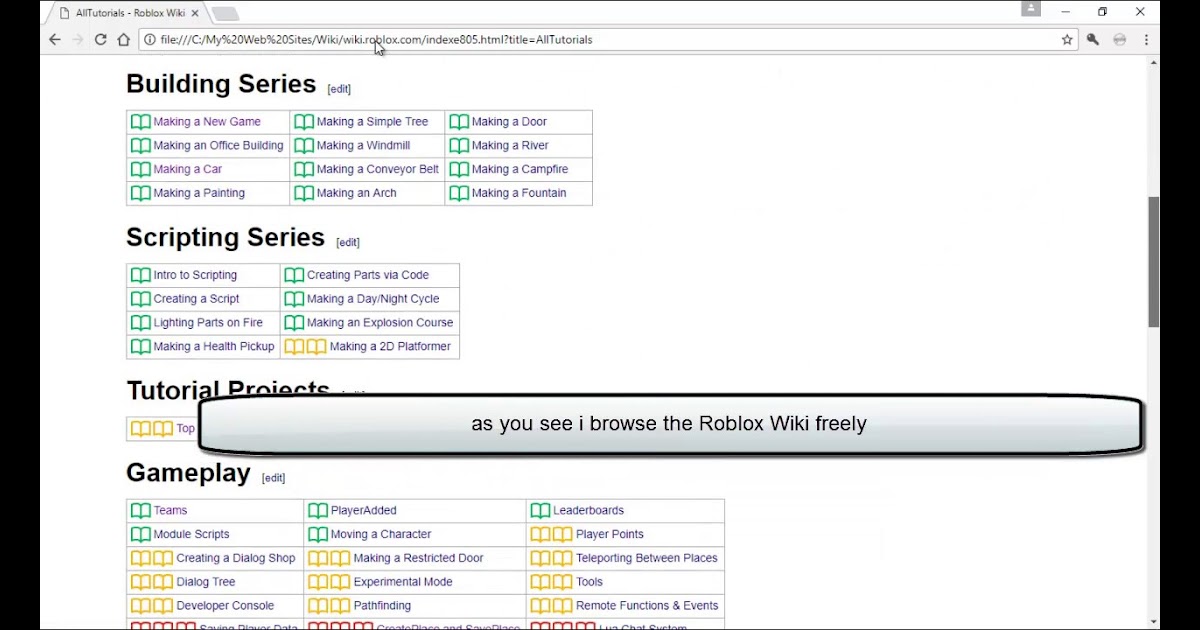Open Making a Conveyor Belt tutorial
Viewport: 1200px width, 630px height.
click(378, 170)
